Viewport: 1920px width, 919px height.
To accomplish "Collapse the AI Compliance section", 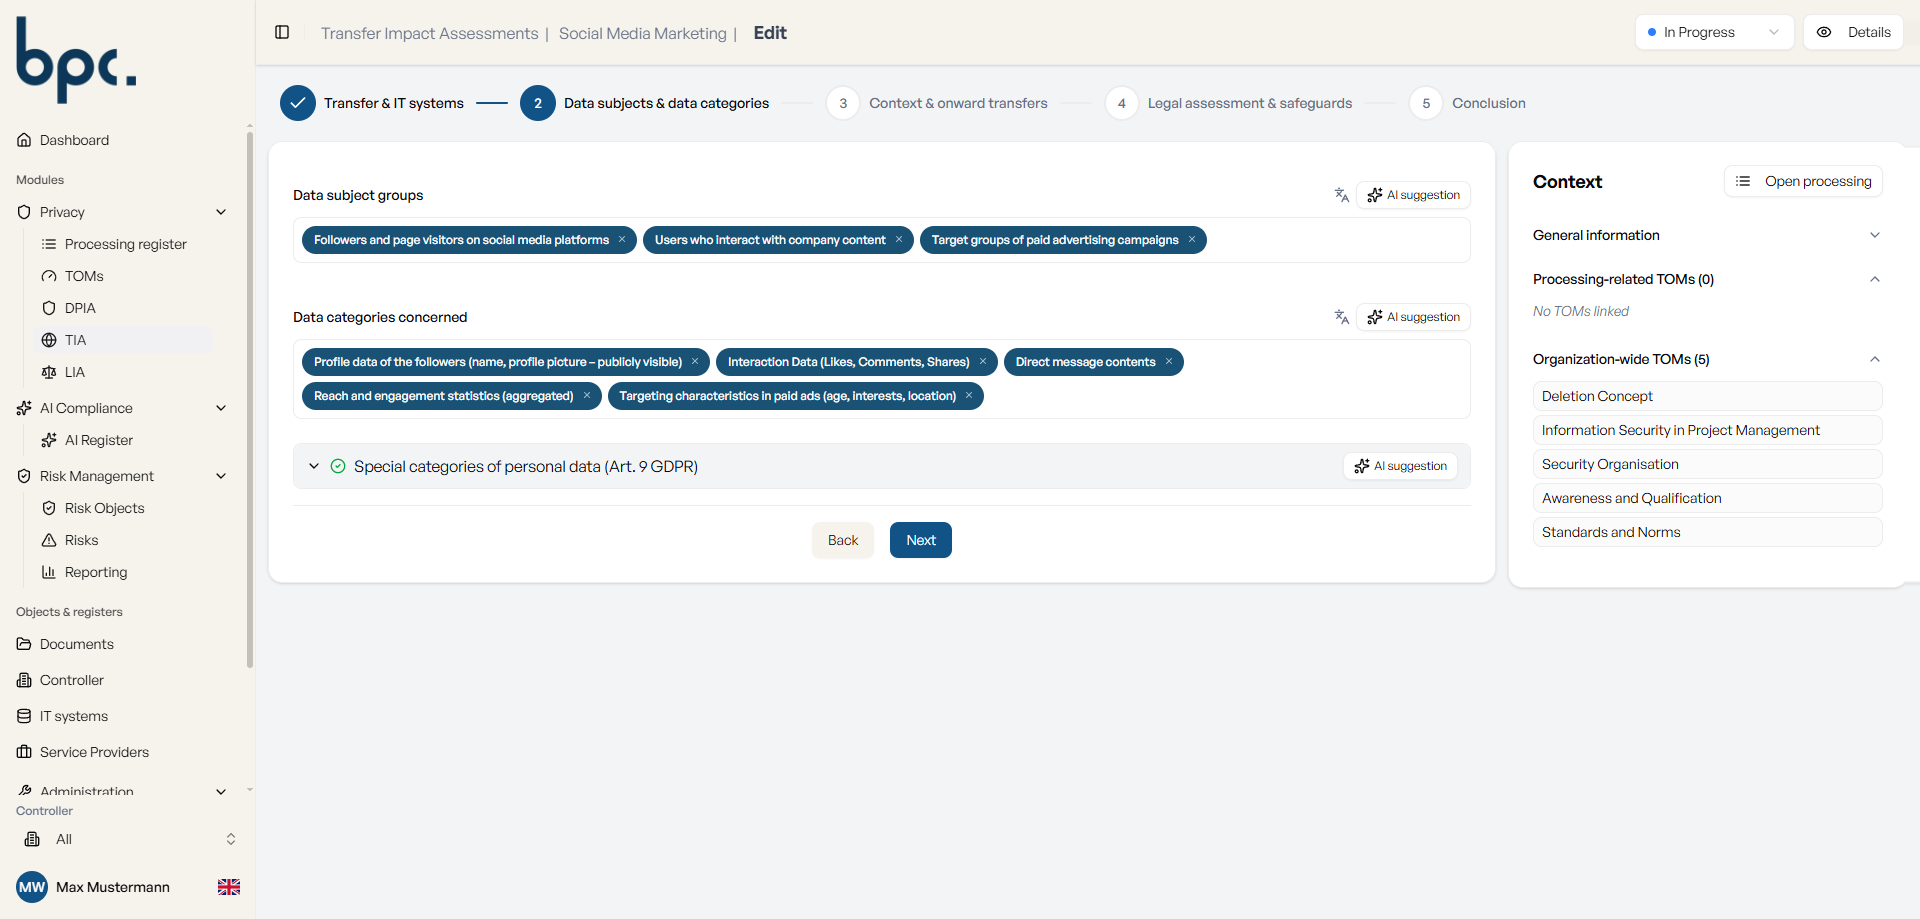I will [x=221, y=408].
